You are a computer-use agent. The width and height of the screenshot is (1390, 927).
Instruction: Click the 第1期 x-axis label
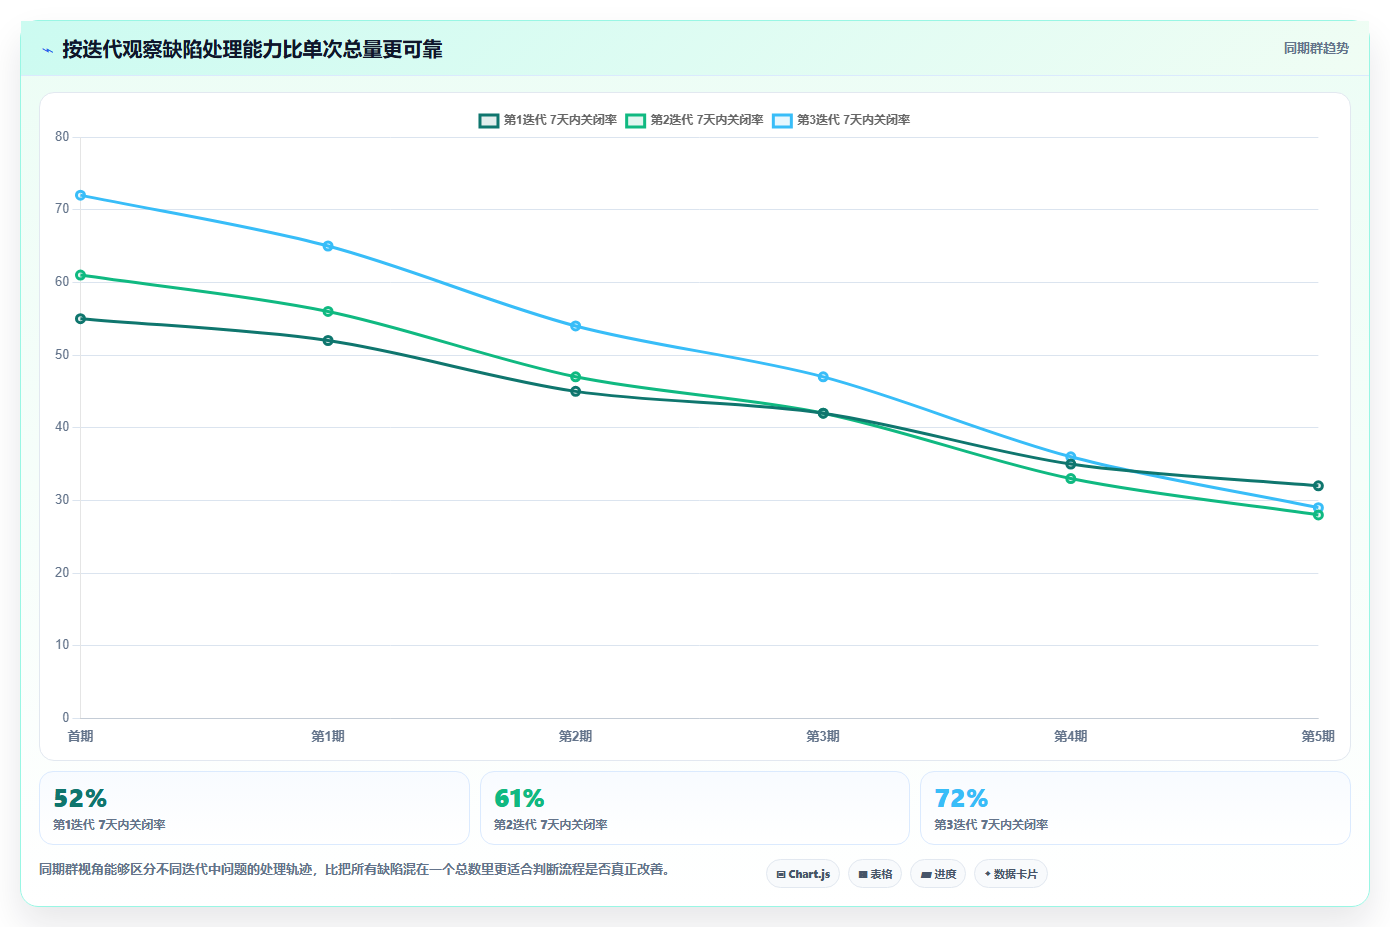[328, 736]
